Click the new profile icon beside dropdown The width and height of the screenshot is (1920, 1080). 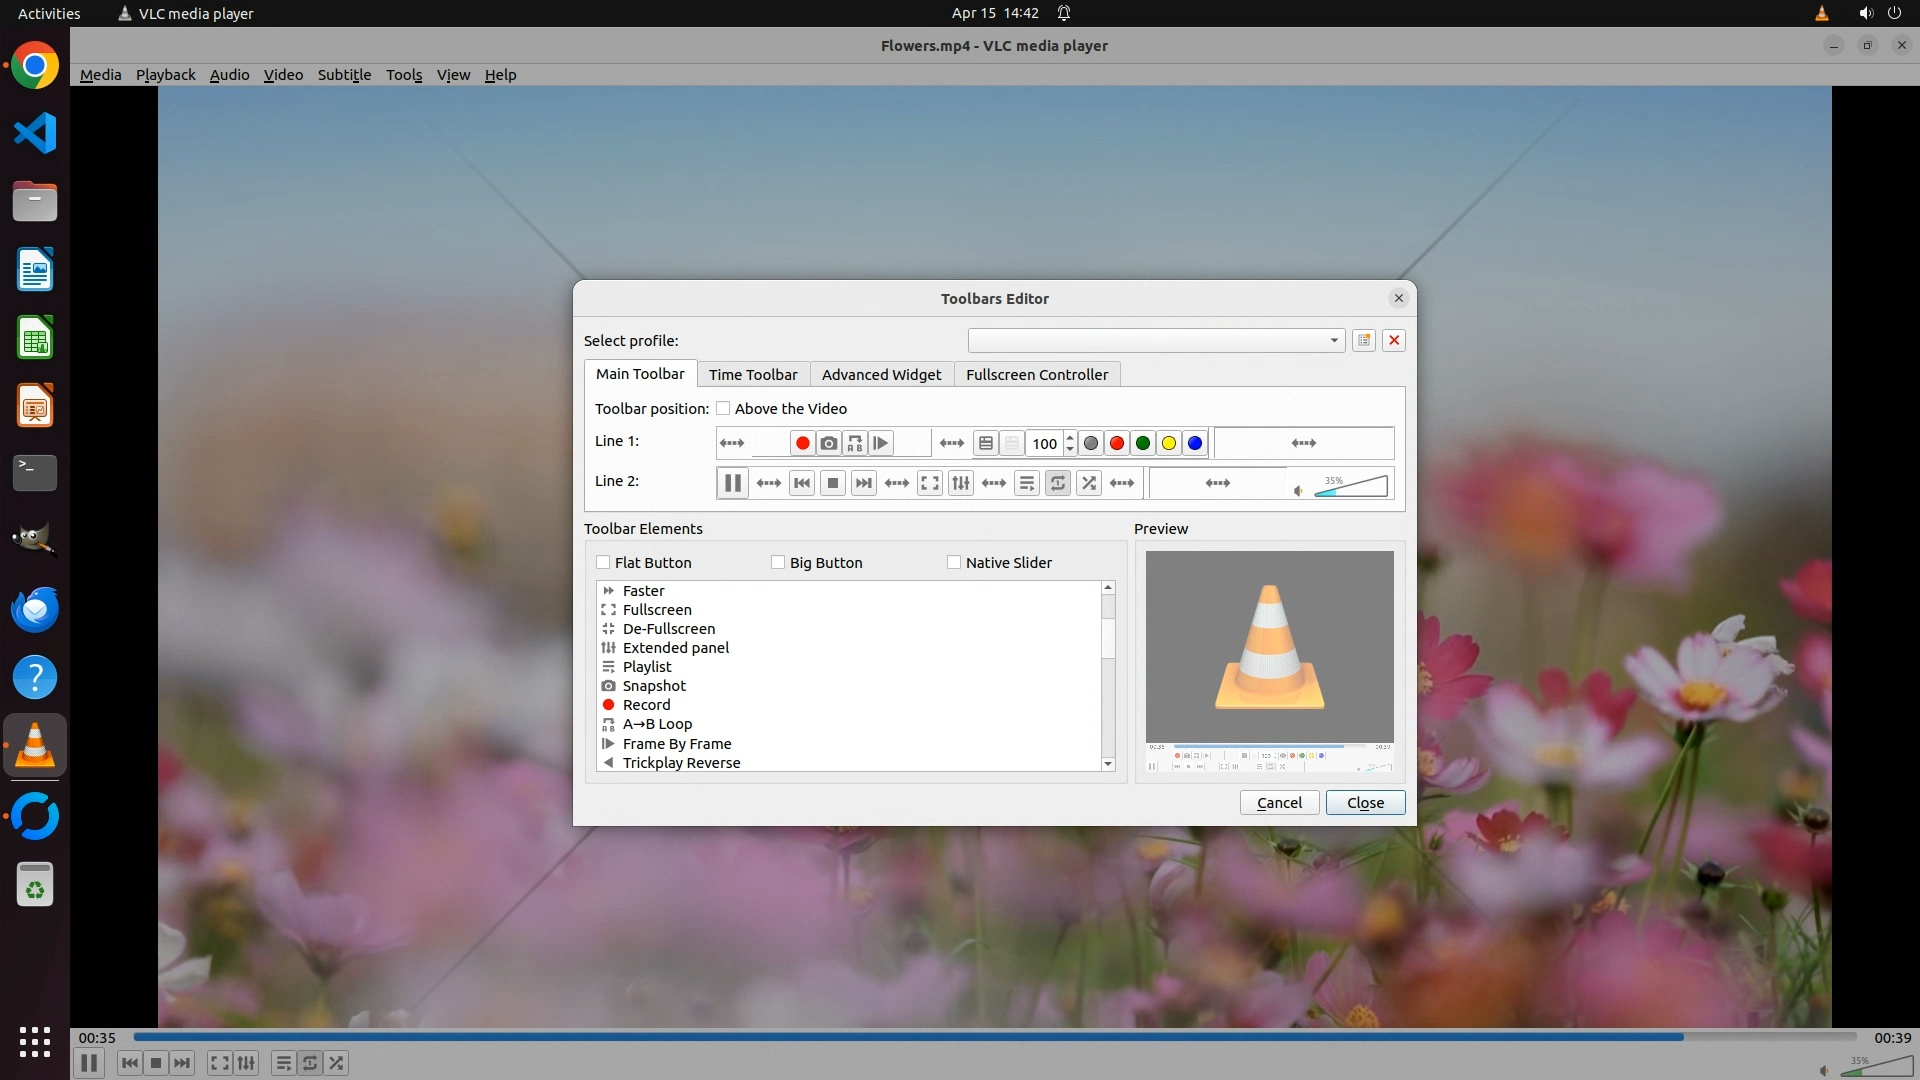coord(1363,340)
